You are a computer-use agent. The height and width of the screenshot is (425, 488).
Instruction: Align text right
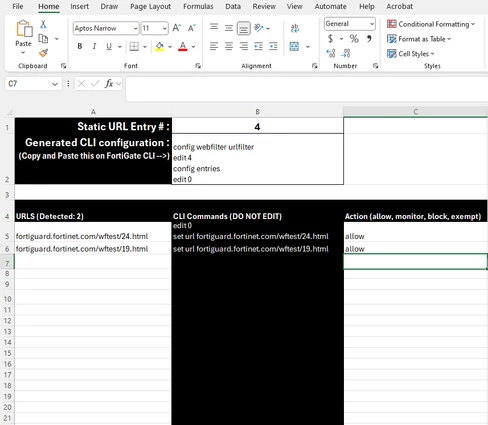[244, 46]
